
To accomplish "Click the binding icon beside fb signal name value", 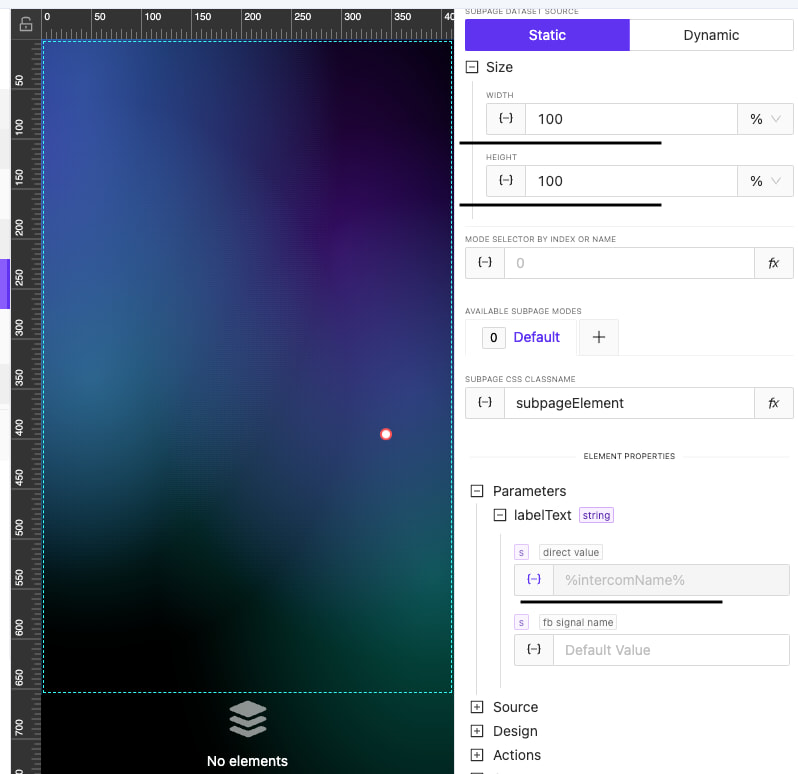I will point(534,650).
